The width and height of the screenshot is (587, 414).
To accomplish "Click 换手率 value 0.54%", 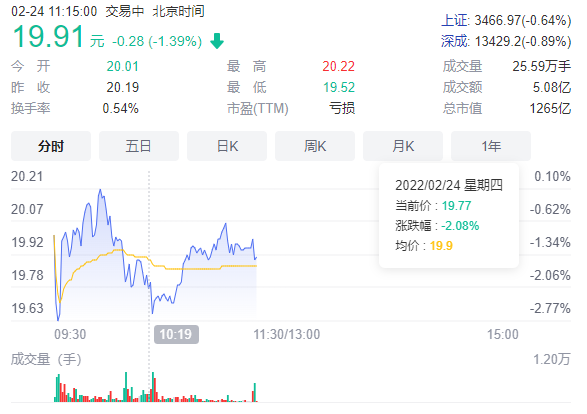I will point(121,109).
